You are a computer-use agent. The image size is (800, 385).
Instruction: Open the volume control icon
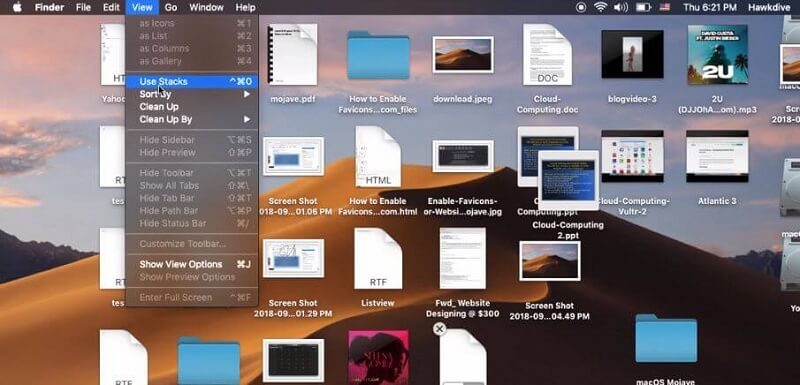coord(621,7)
